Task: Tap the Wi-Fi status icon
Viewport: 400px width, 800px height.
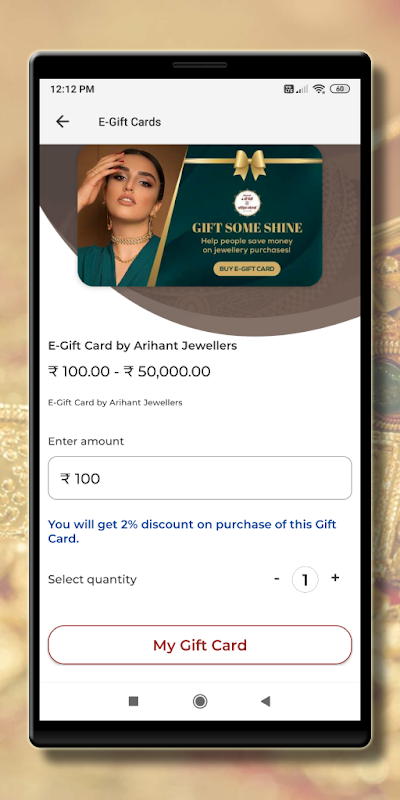Action: [x=319, y=89]
